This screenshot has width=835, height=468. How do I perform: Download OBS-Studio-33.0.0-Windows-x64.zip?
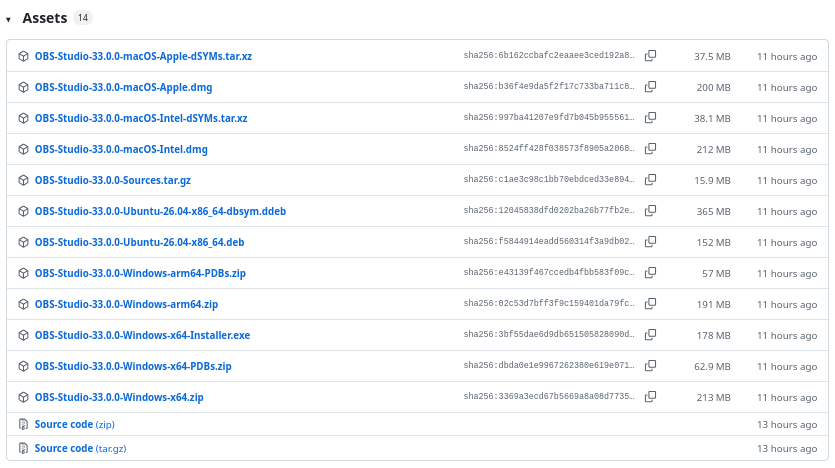point(119,397)
